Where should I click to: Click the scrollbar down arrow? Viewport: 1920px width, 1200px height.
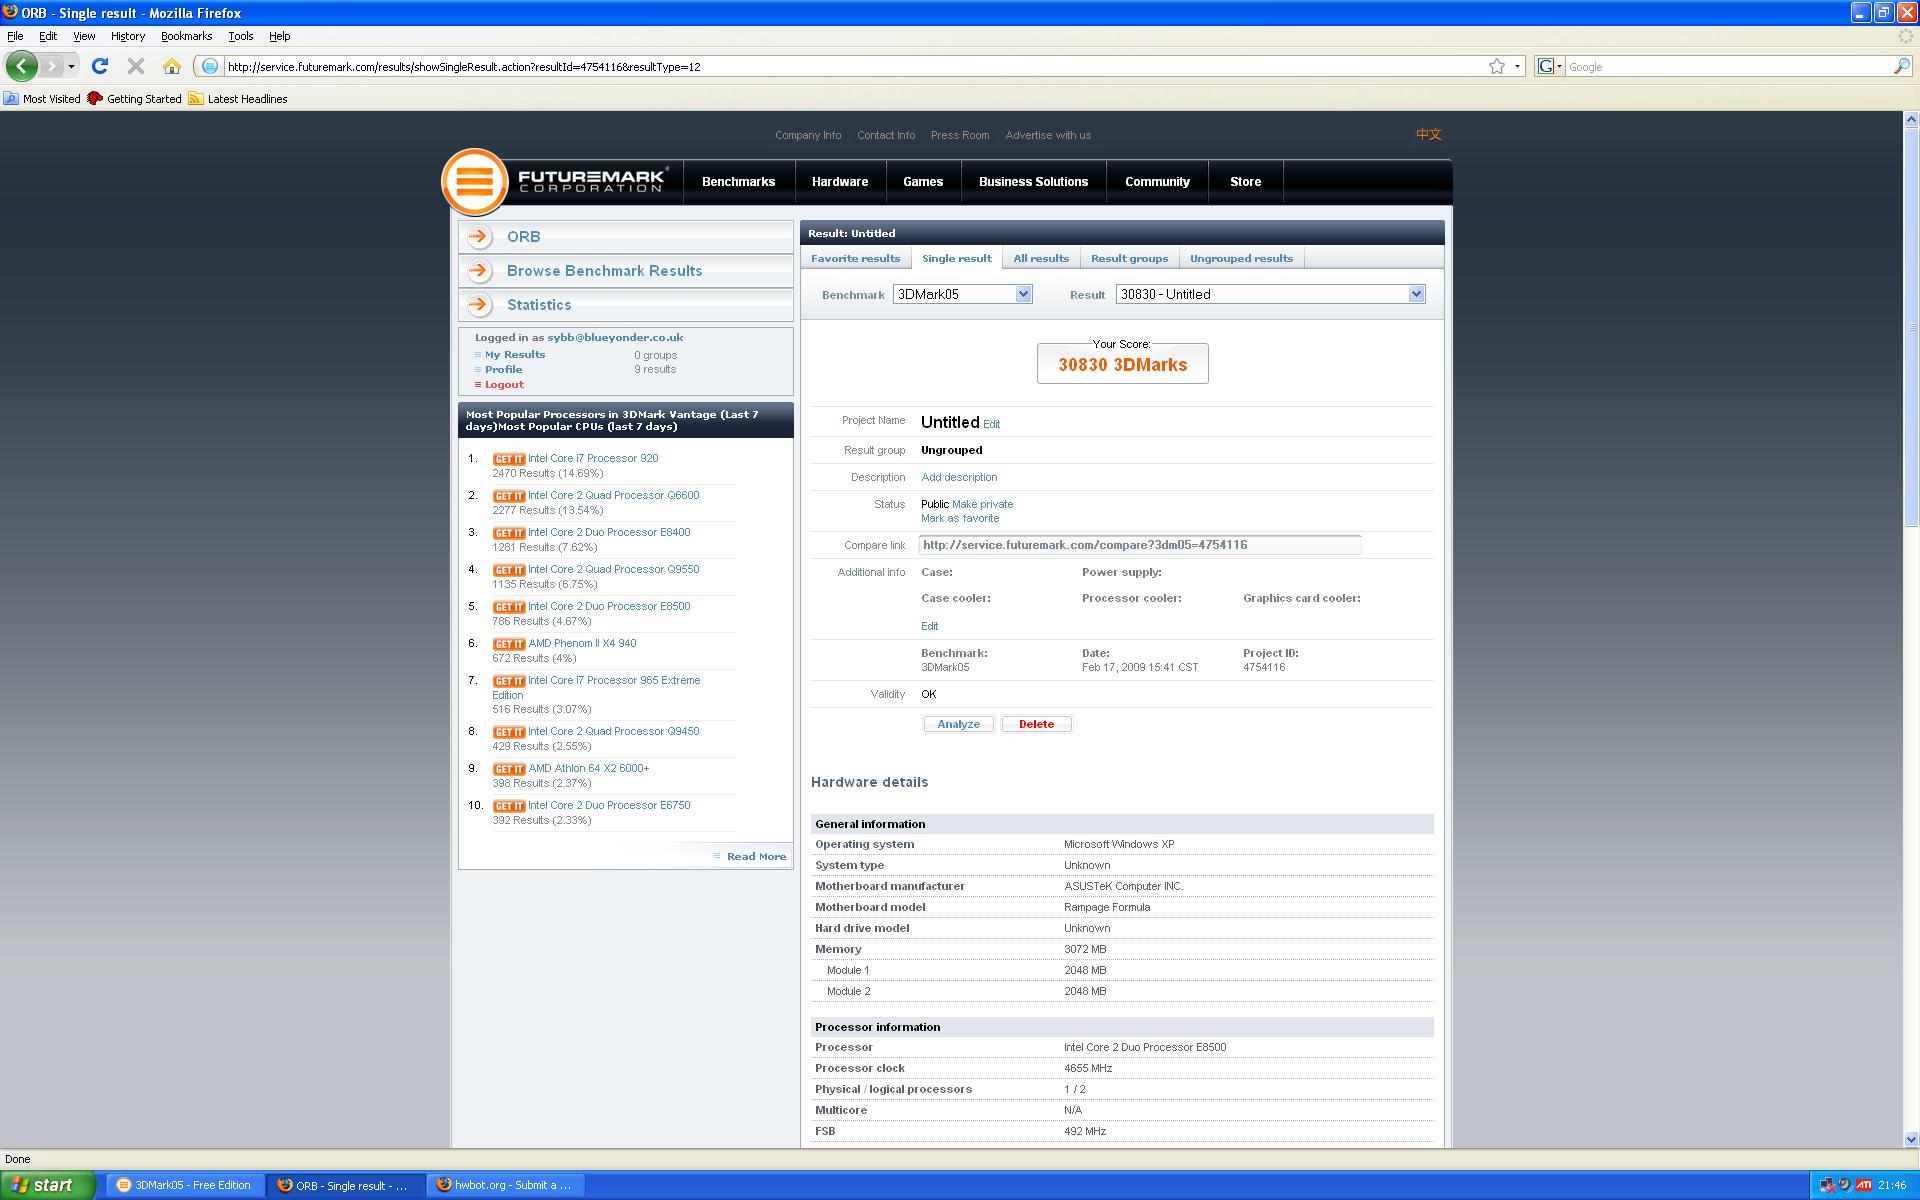[x=1911, y=1139]
